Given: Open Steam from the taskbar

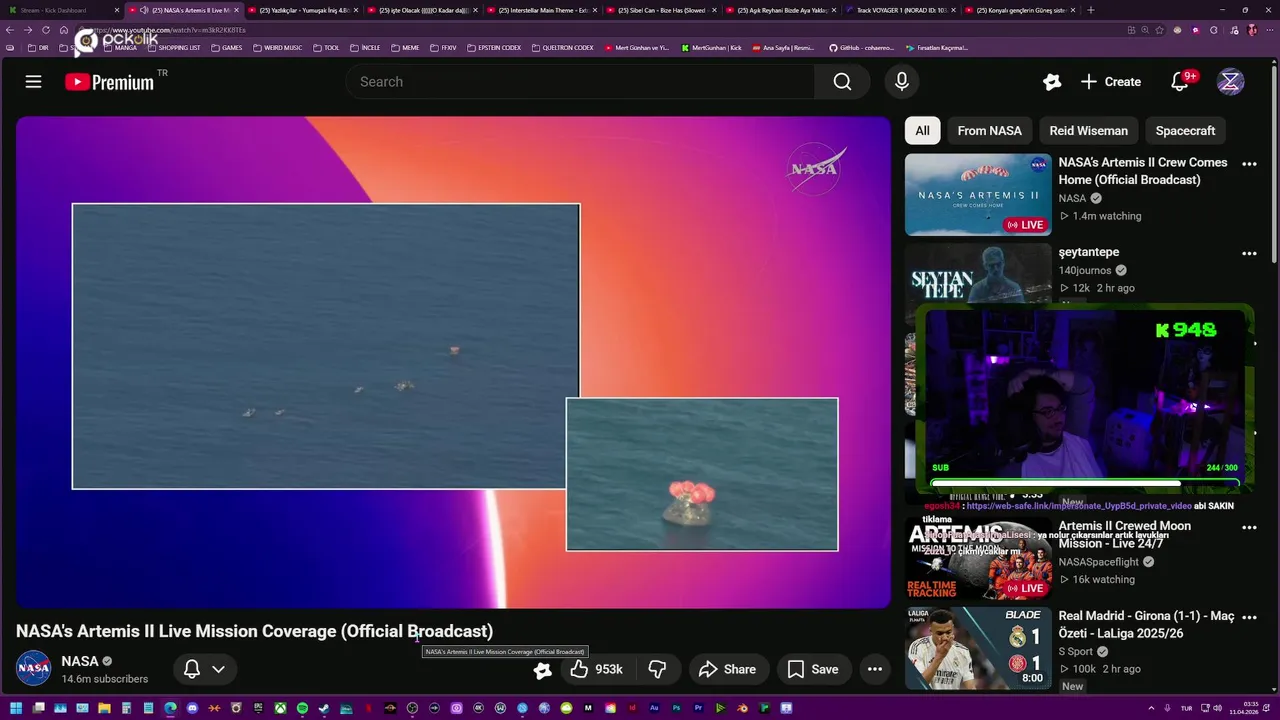Looking at the screenshot, I should tap(324, 708).
